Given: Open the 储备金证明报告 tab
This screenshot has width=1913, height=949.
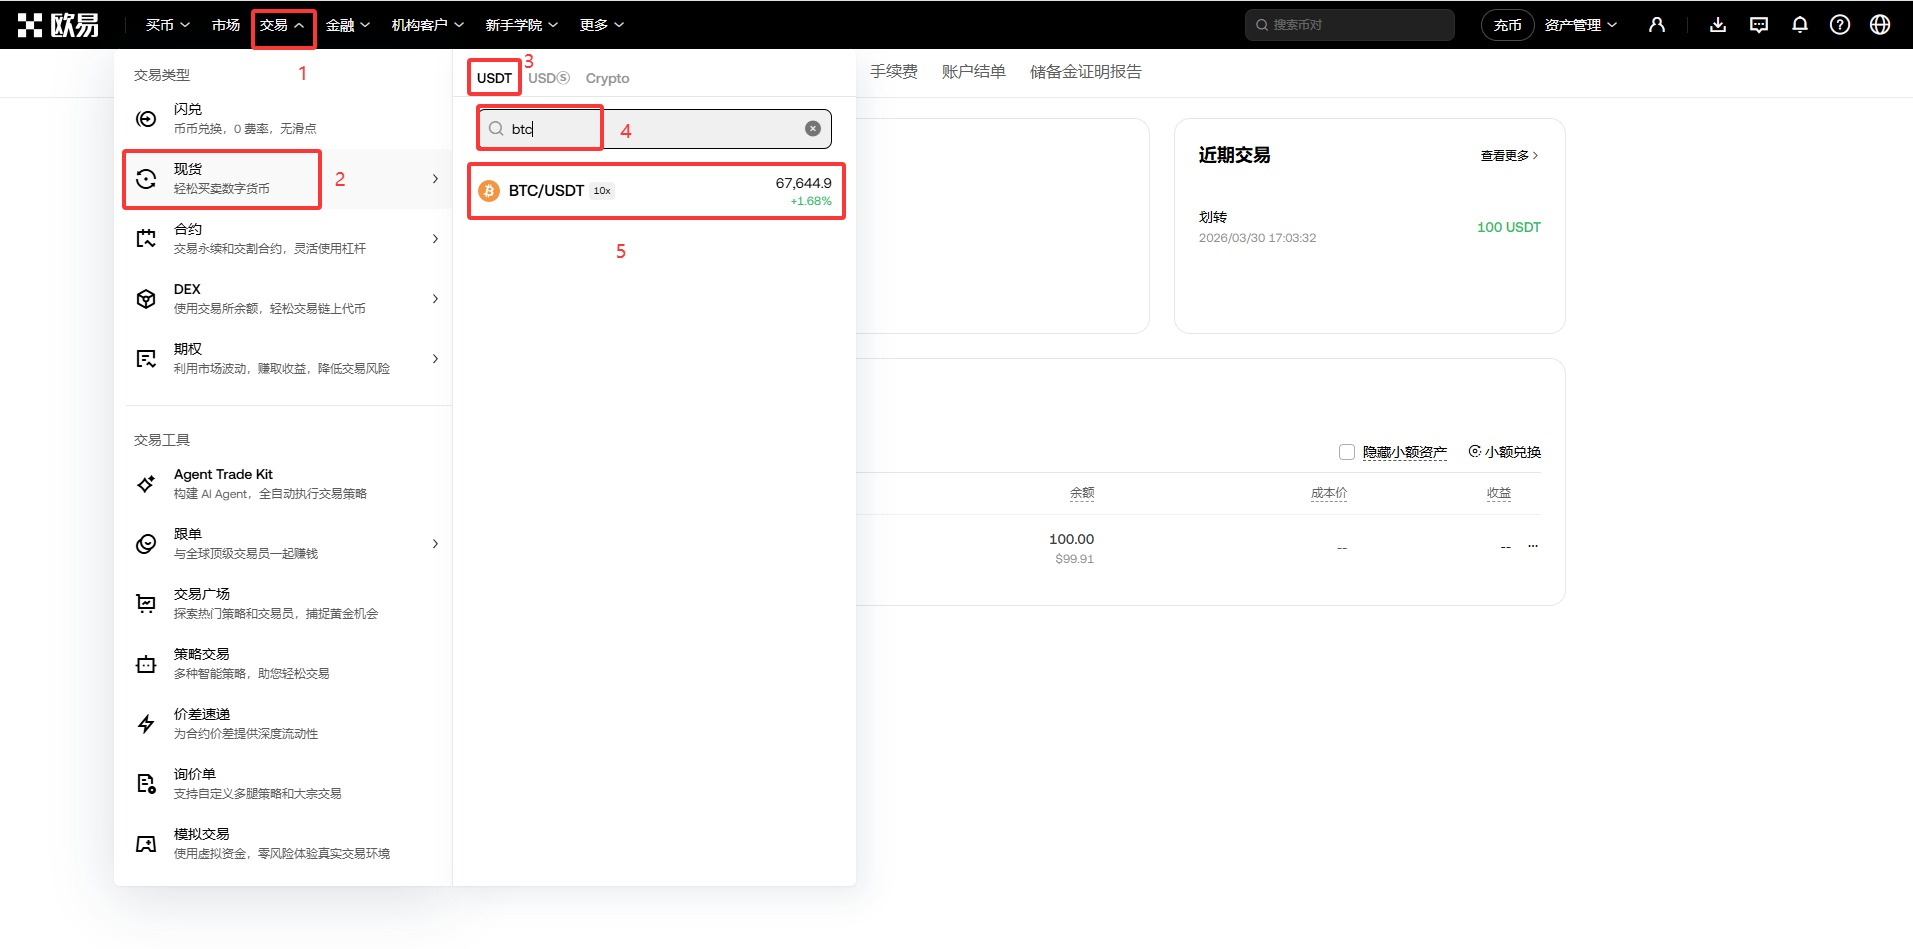Looking at the screenshot, I should coord(1086,72).
